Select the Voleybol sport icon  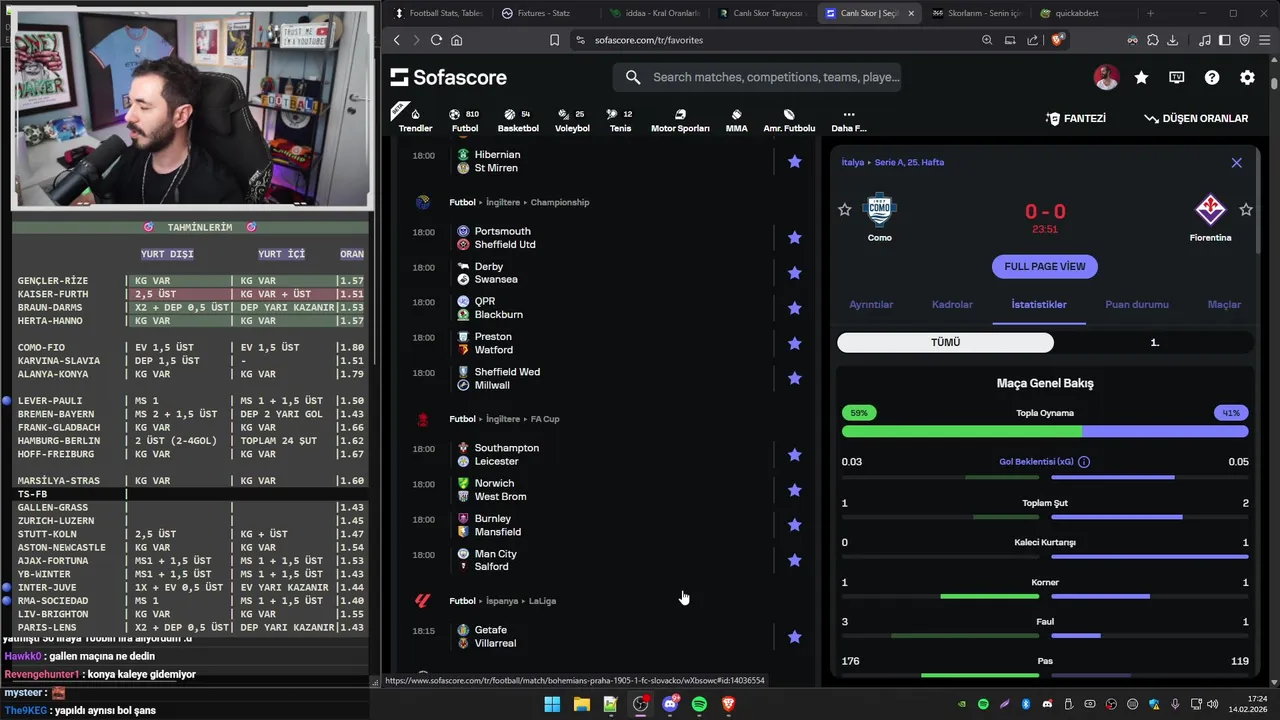pyautogui.click(x=572, y=120)
